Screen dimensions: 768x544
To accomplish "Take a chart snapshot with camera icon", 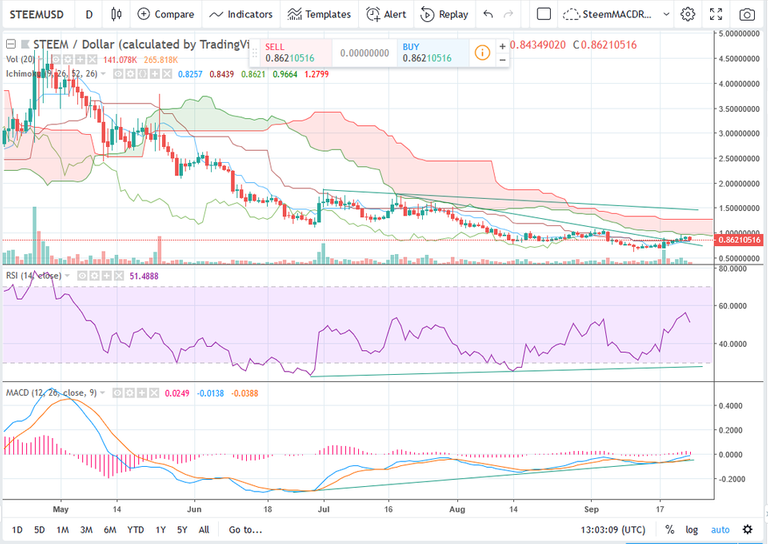I will click(746, 14).
